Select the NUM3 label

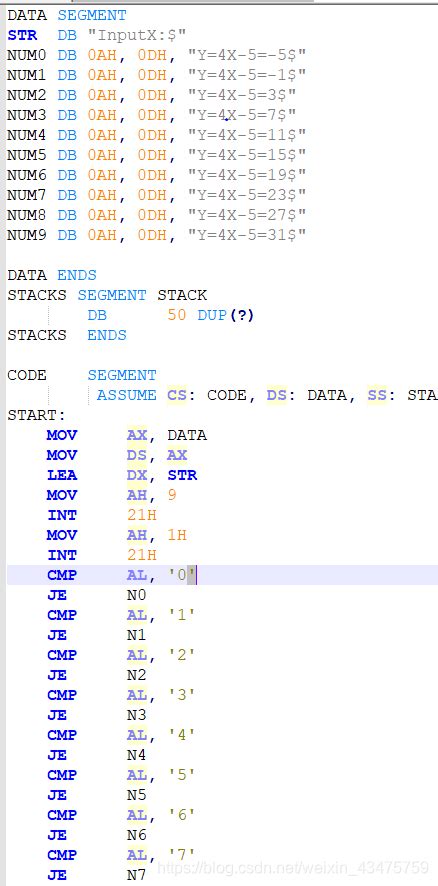[27, 115]
